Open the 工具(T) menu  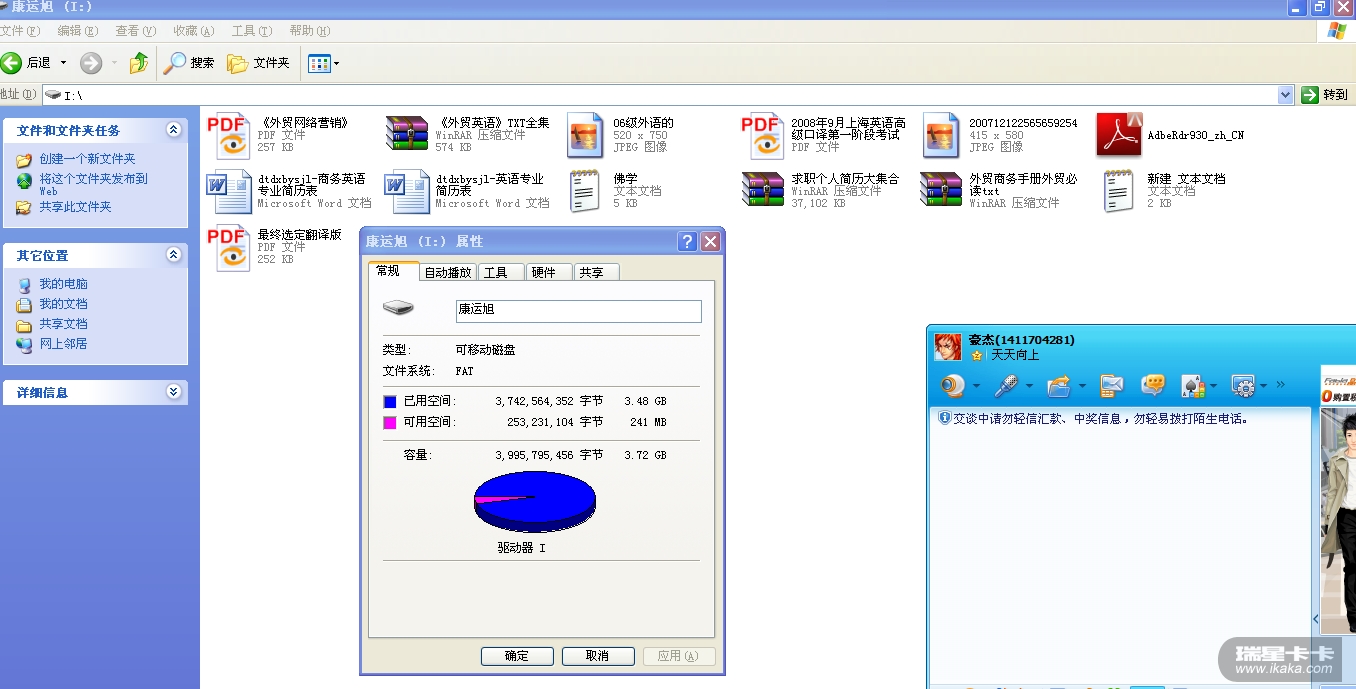251,31
